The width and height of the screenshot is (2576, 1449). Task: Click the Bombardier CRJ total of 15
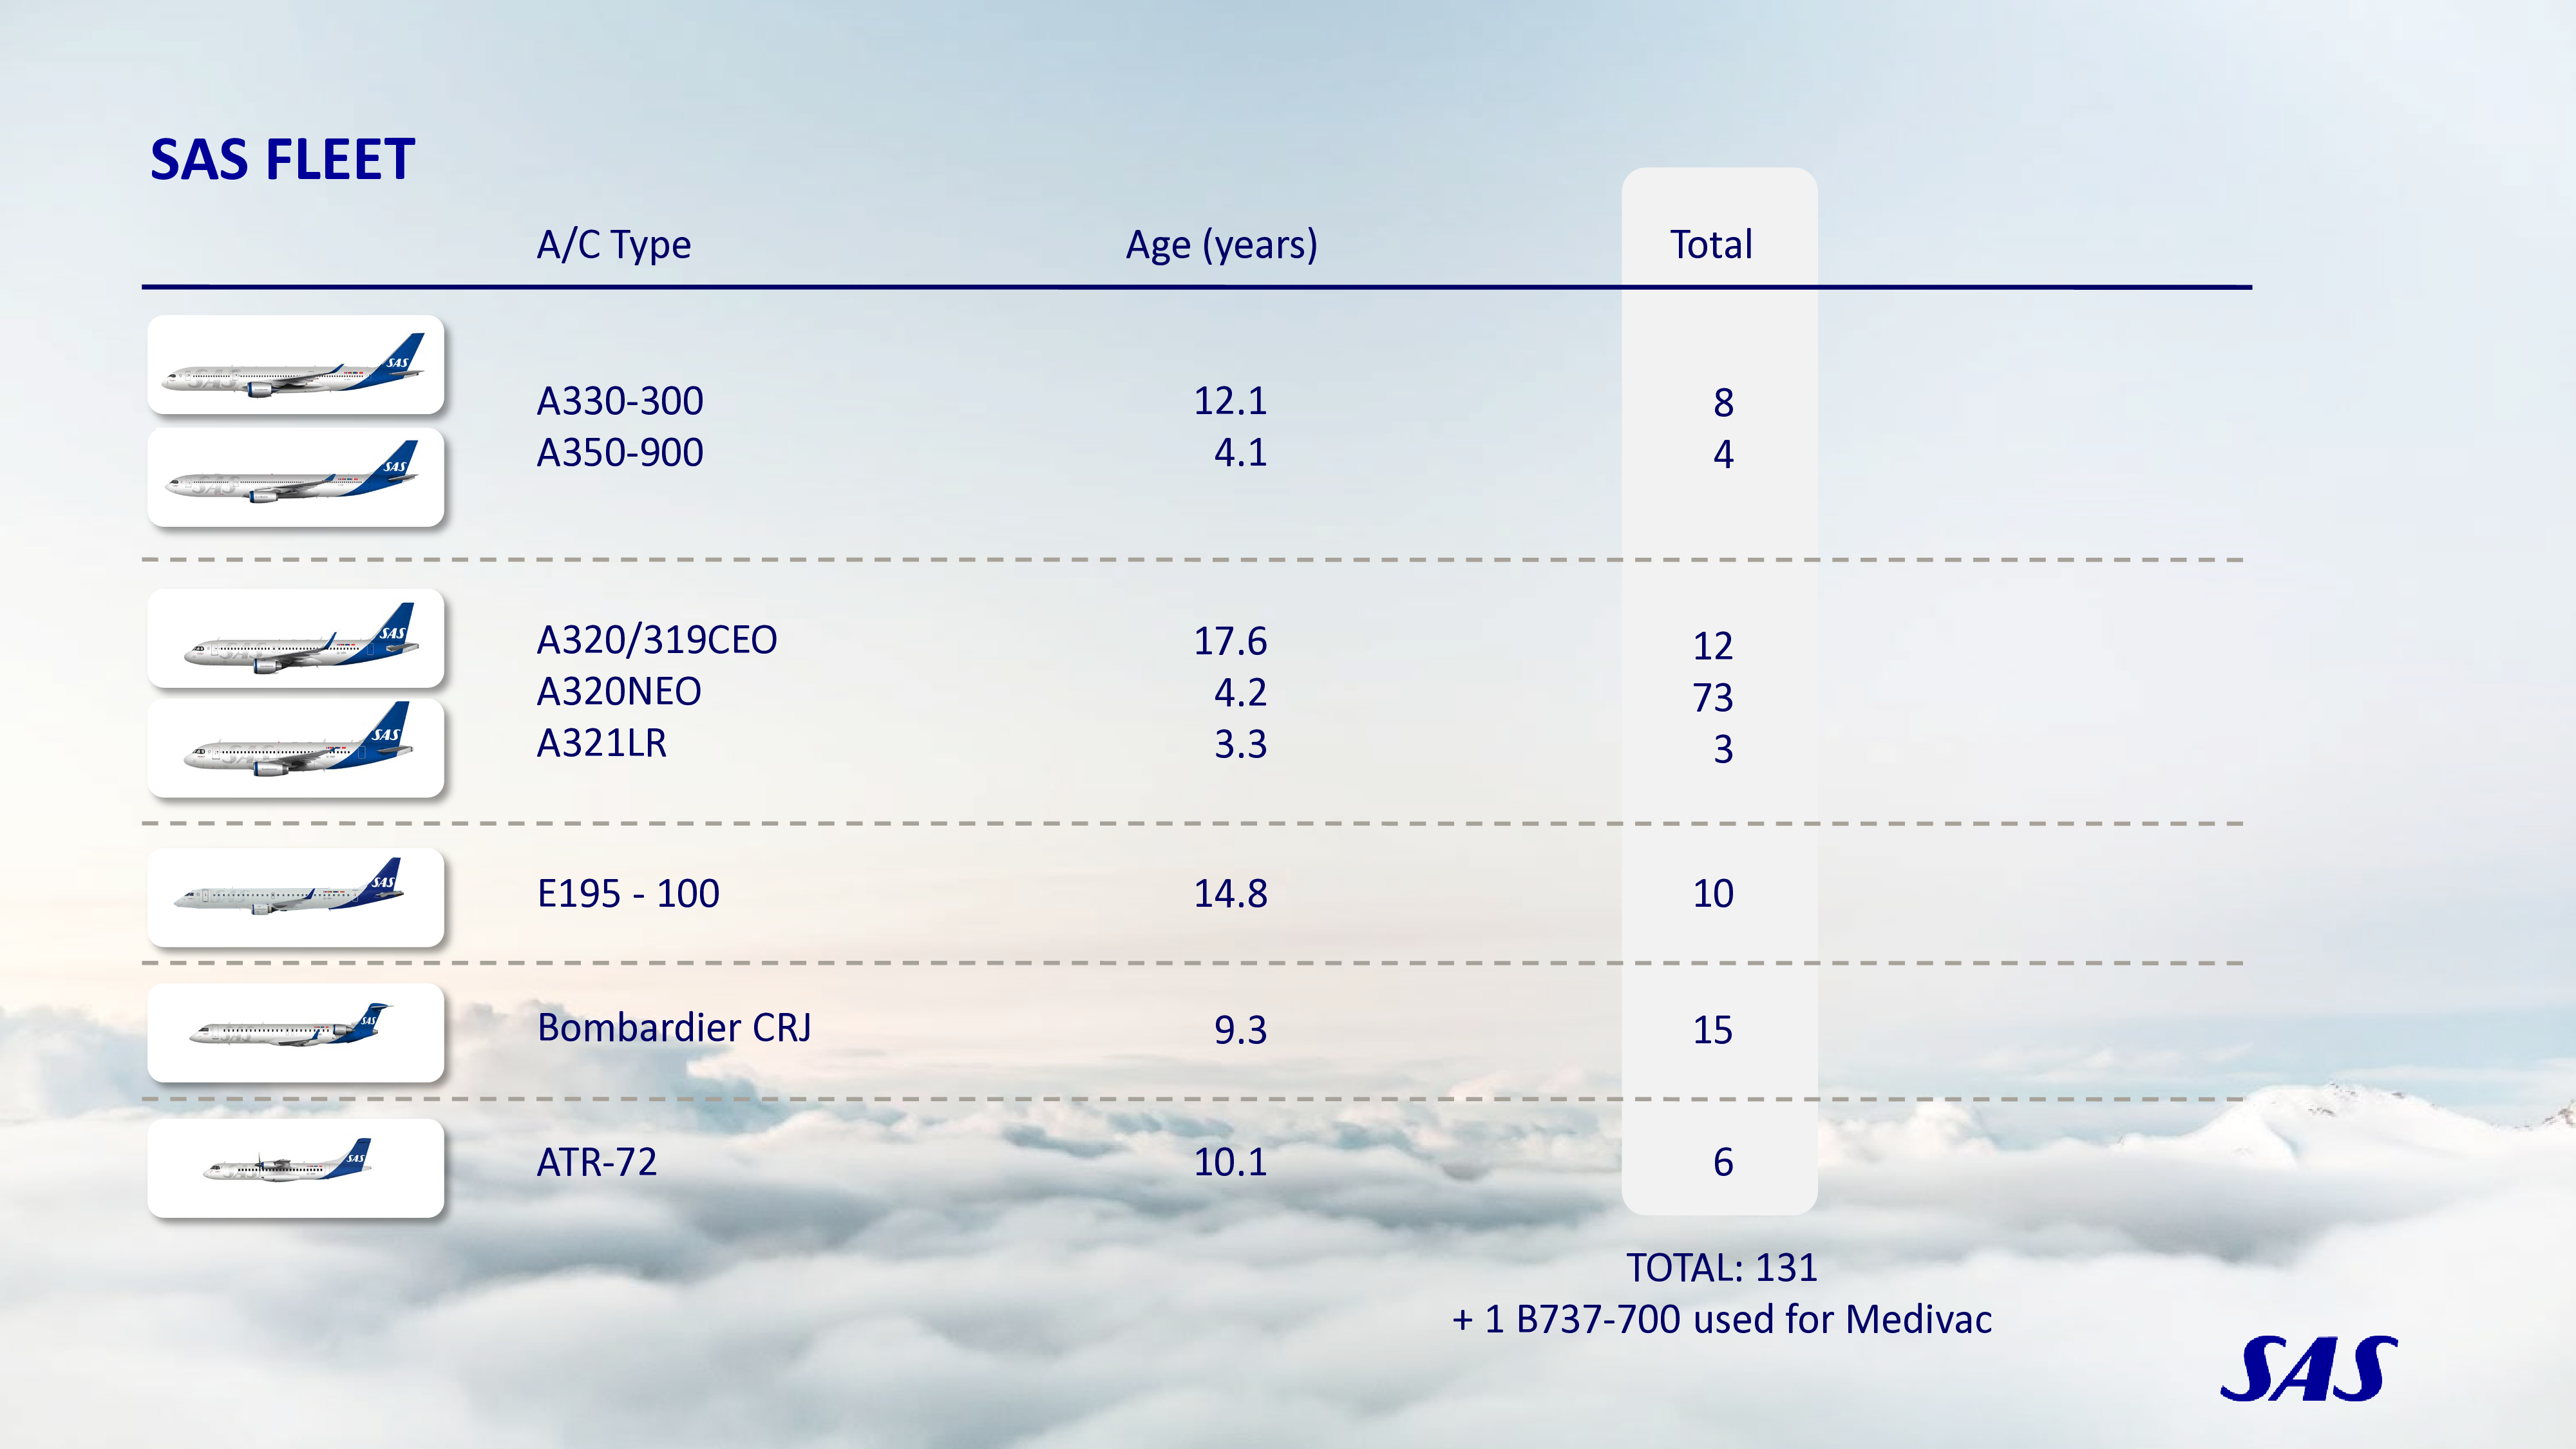(1713, 1030)
